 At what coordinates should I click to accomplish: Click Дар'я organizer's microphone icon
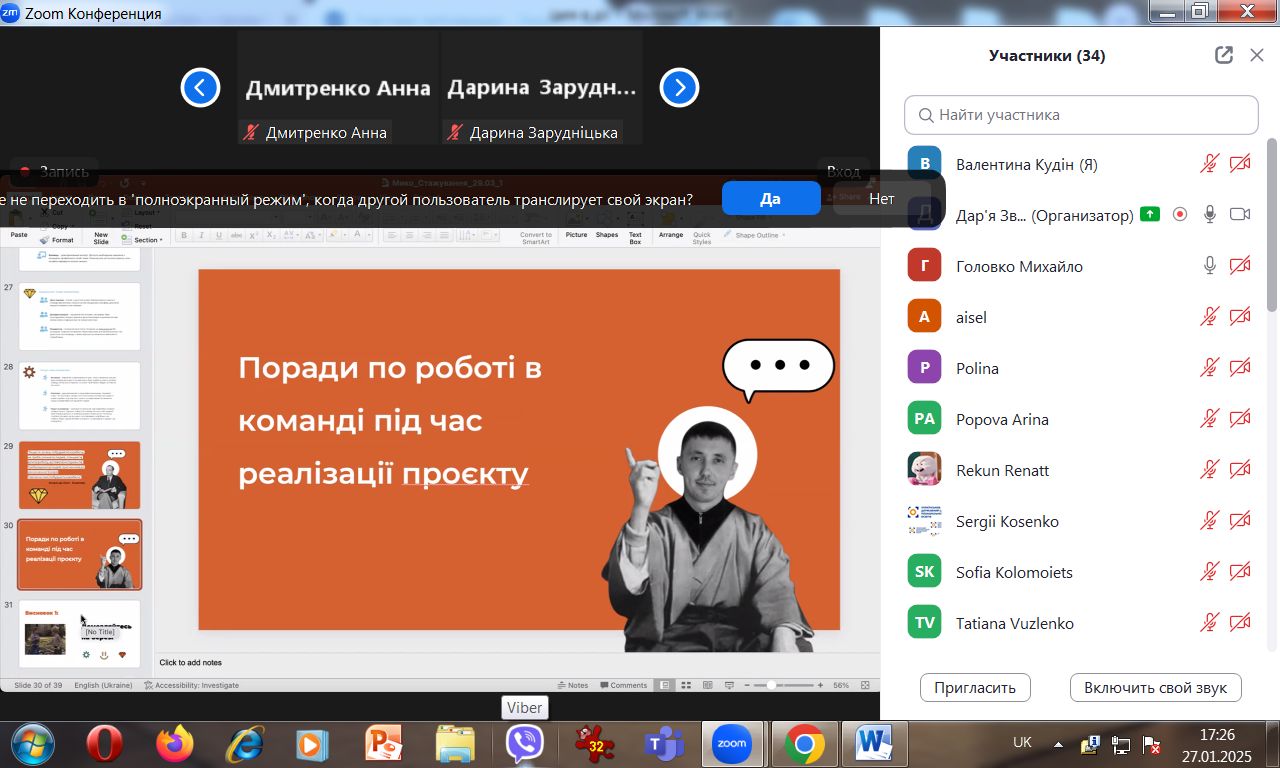pyautogui.click(x=1210, y=214)
